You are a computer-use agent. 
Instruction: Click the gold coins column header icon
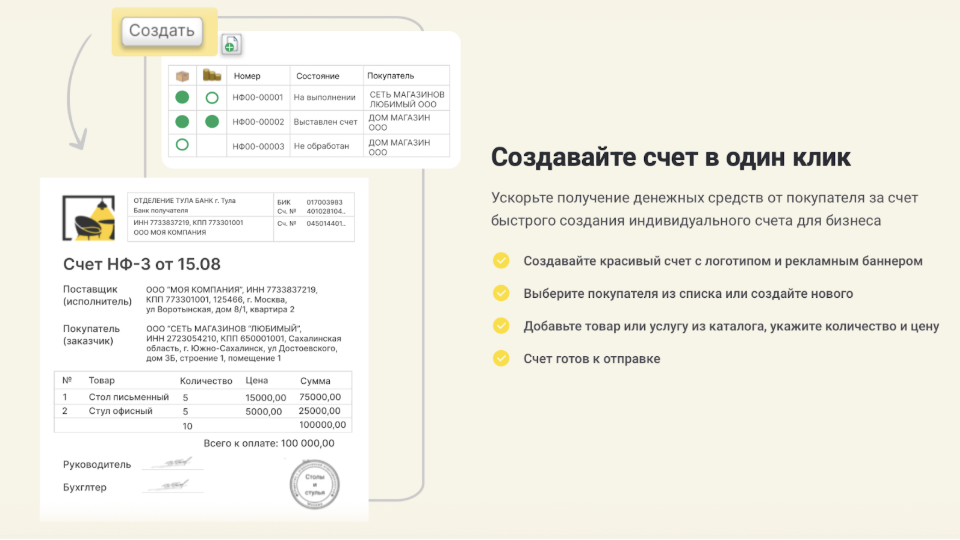point(211,75)
